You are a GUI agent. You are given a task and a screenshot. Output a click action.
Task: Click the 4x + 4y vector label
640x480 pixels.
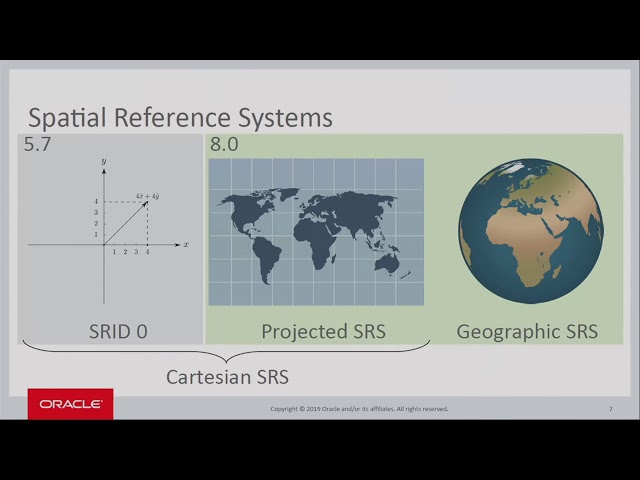click(x=147, y=196)
